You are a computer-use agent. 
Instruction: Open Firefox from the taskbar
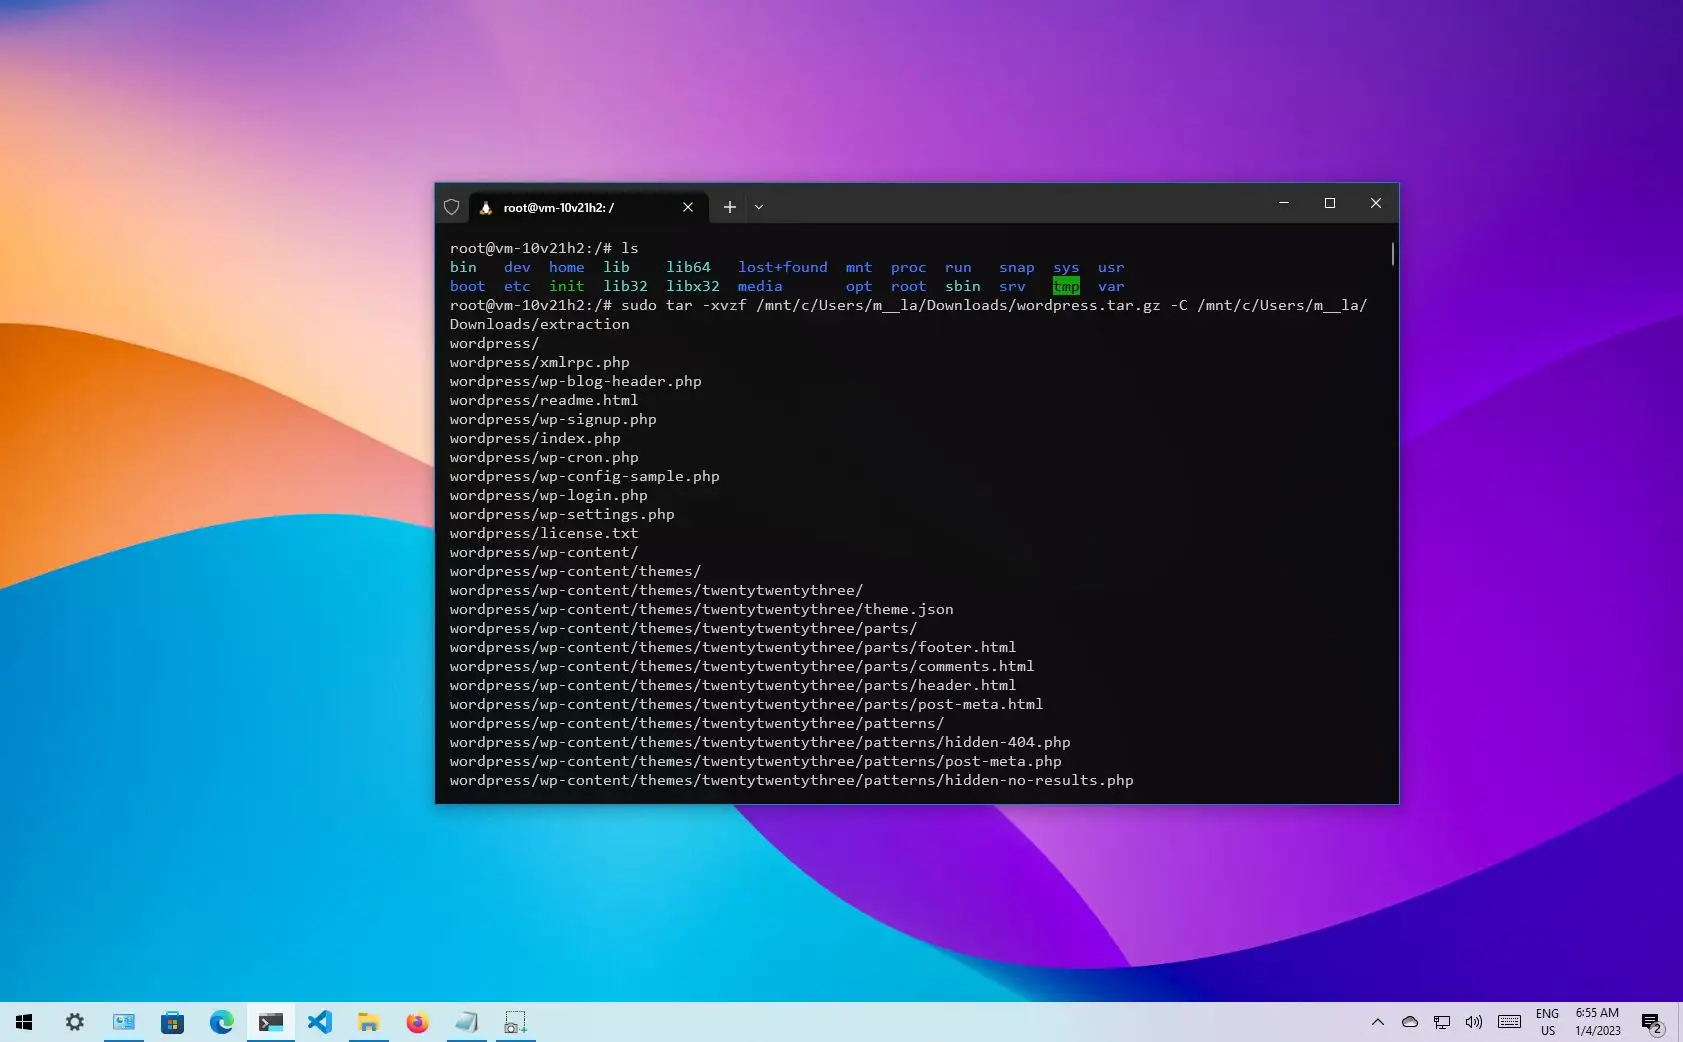pyautogui.click(x=416, y=1022)
